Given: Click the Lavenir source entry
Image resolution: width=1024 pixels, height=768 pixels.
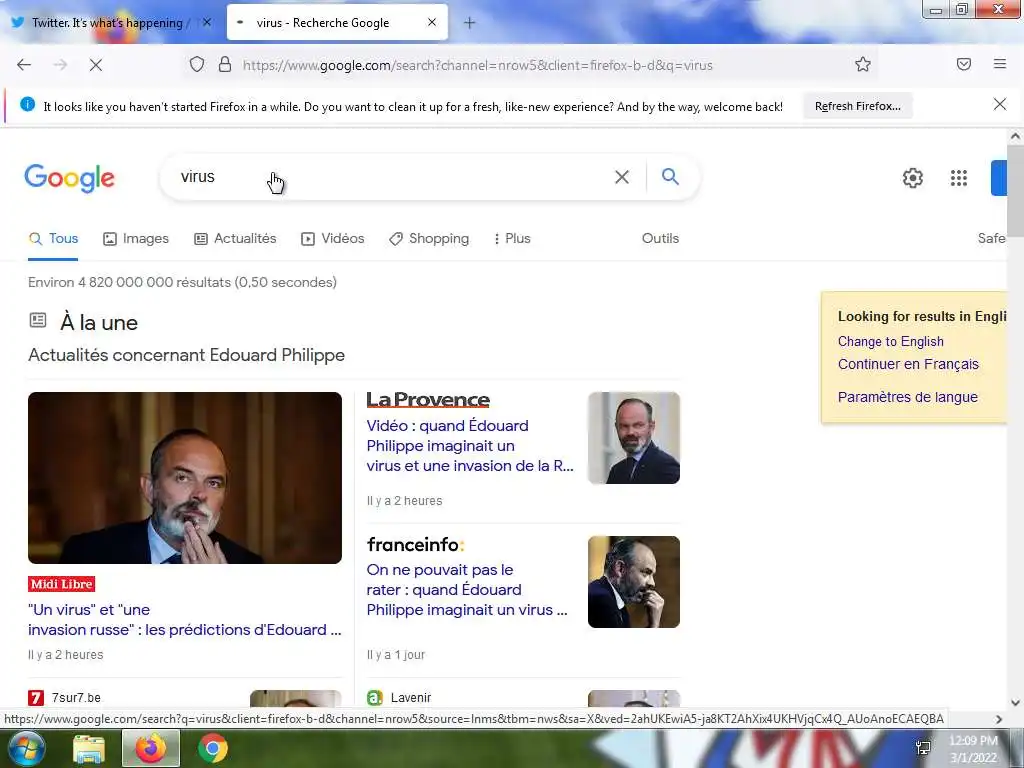Looking at the screenshot, I should click(399, 697).
